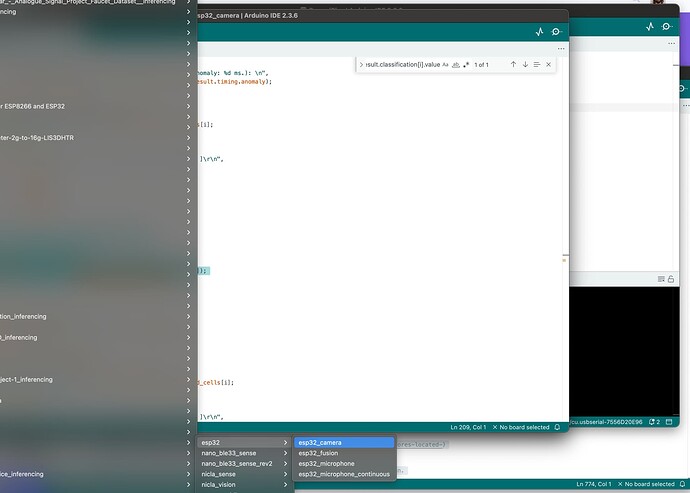Open the "ice_inferencing" library menu row

(x=98, y=474)
